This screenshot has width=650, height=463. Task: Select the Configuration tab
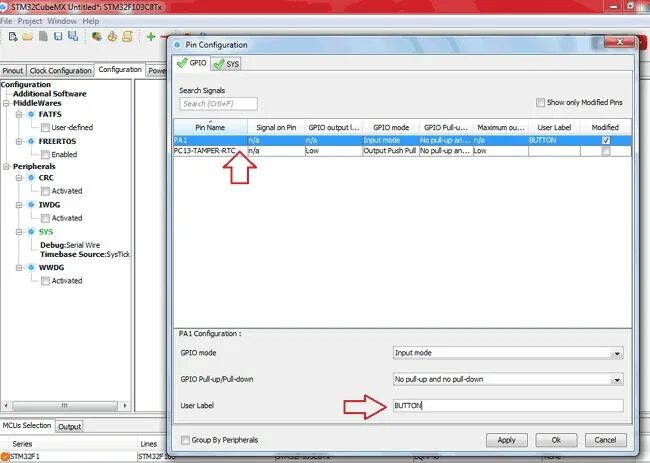(120, 70)
